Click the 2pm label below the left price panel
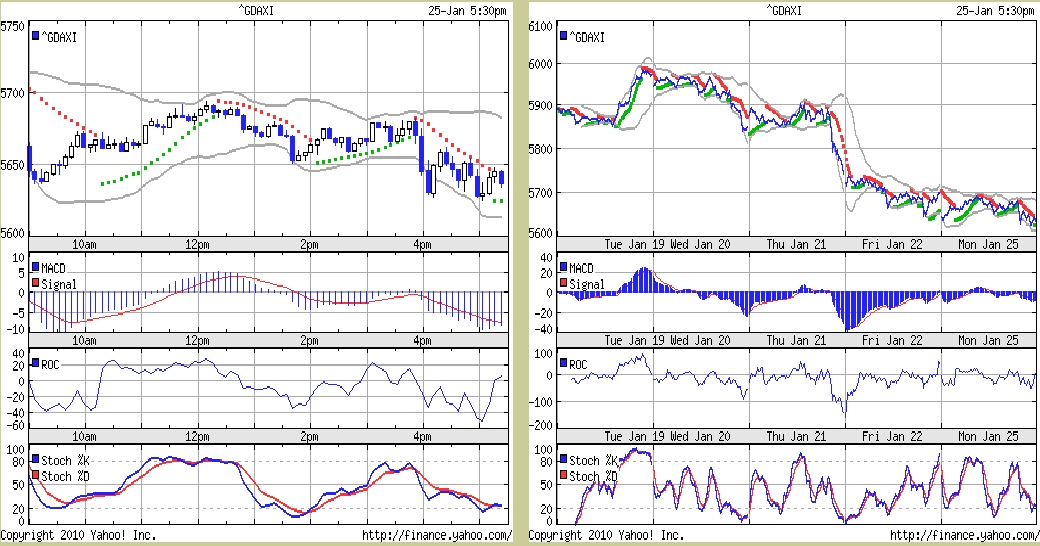Image resolution: width=1040 pixels, height=546 pixels. click(x=309, y=244)
